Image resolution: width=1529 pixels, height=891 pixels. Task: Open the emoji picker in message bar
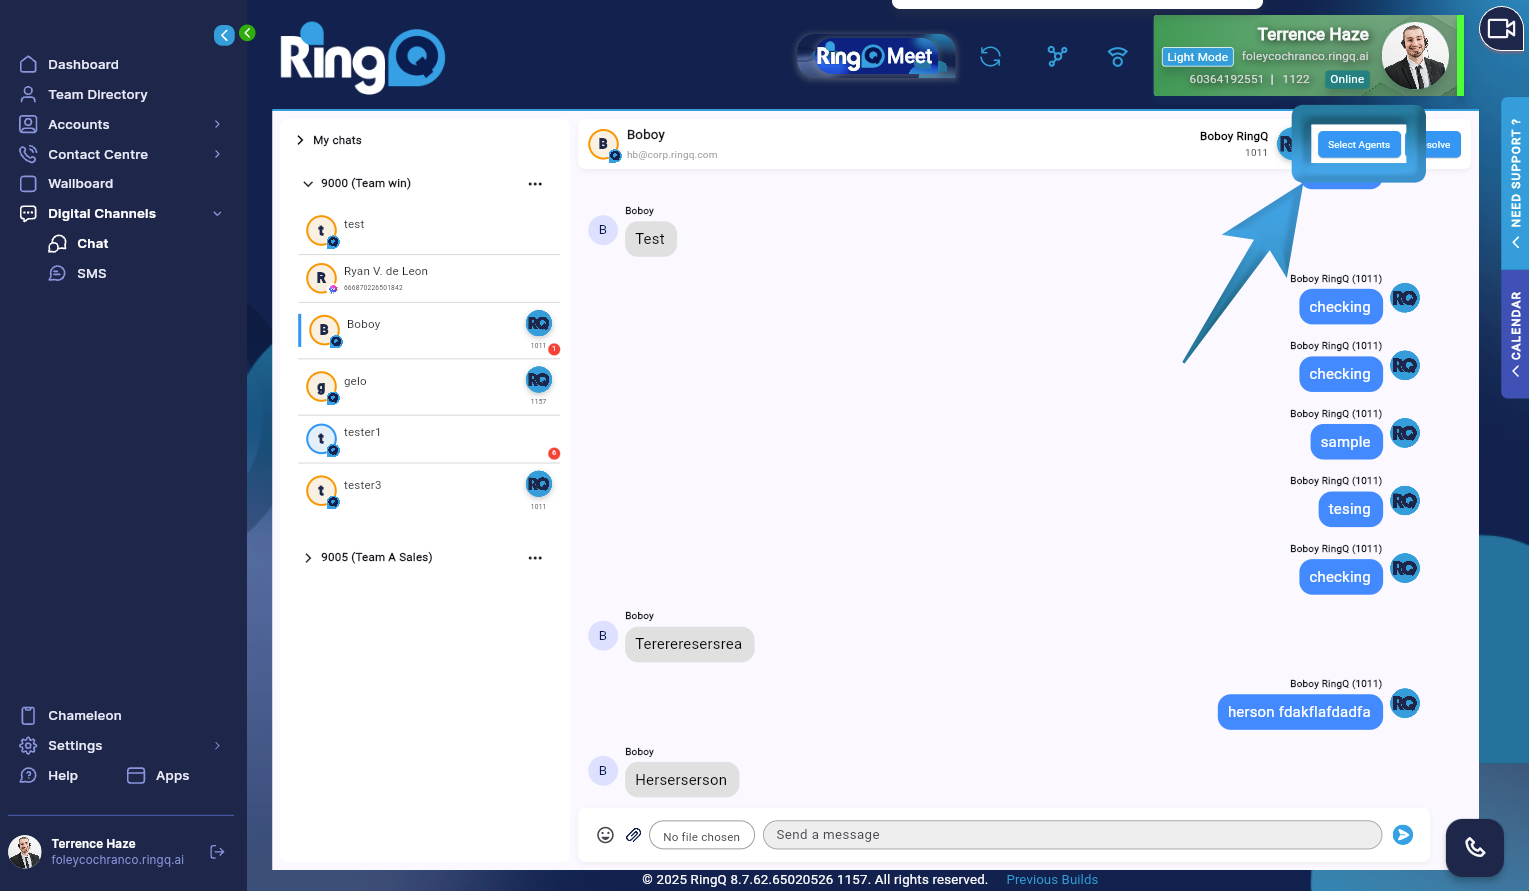[605, 835]
